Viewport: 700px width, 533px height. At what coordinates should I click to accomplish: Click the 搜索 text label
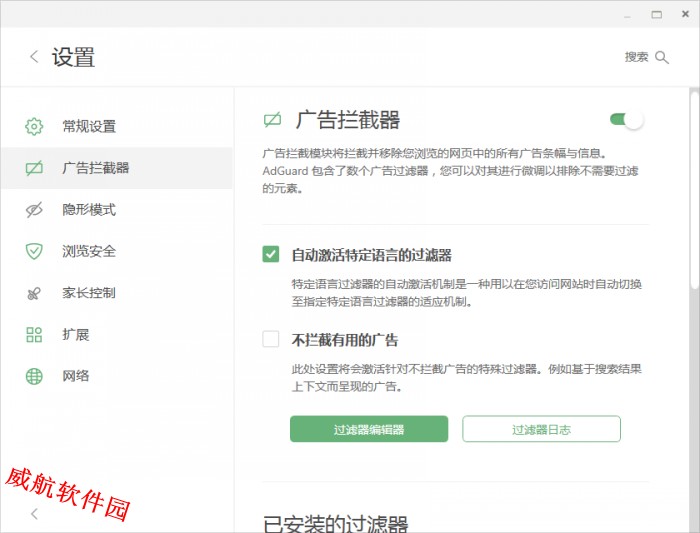pyautogui.click(x=636, y=57)
